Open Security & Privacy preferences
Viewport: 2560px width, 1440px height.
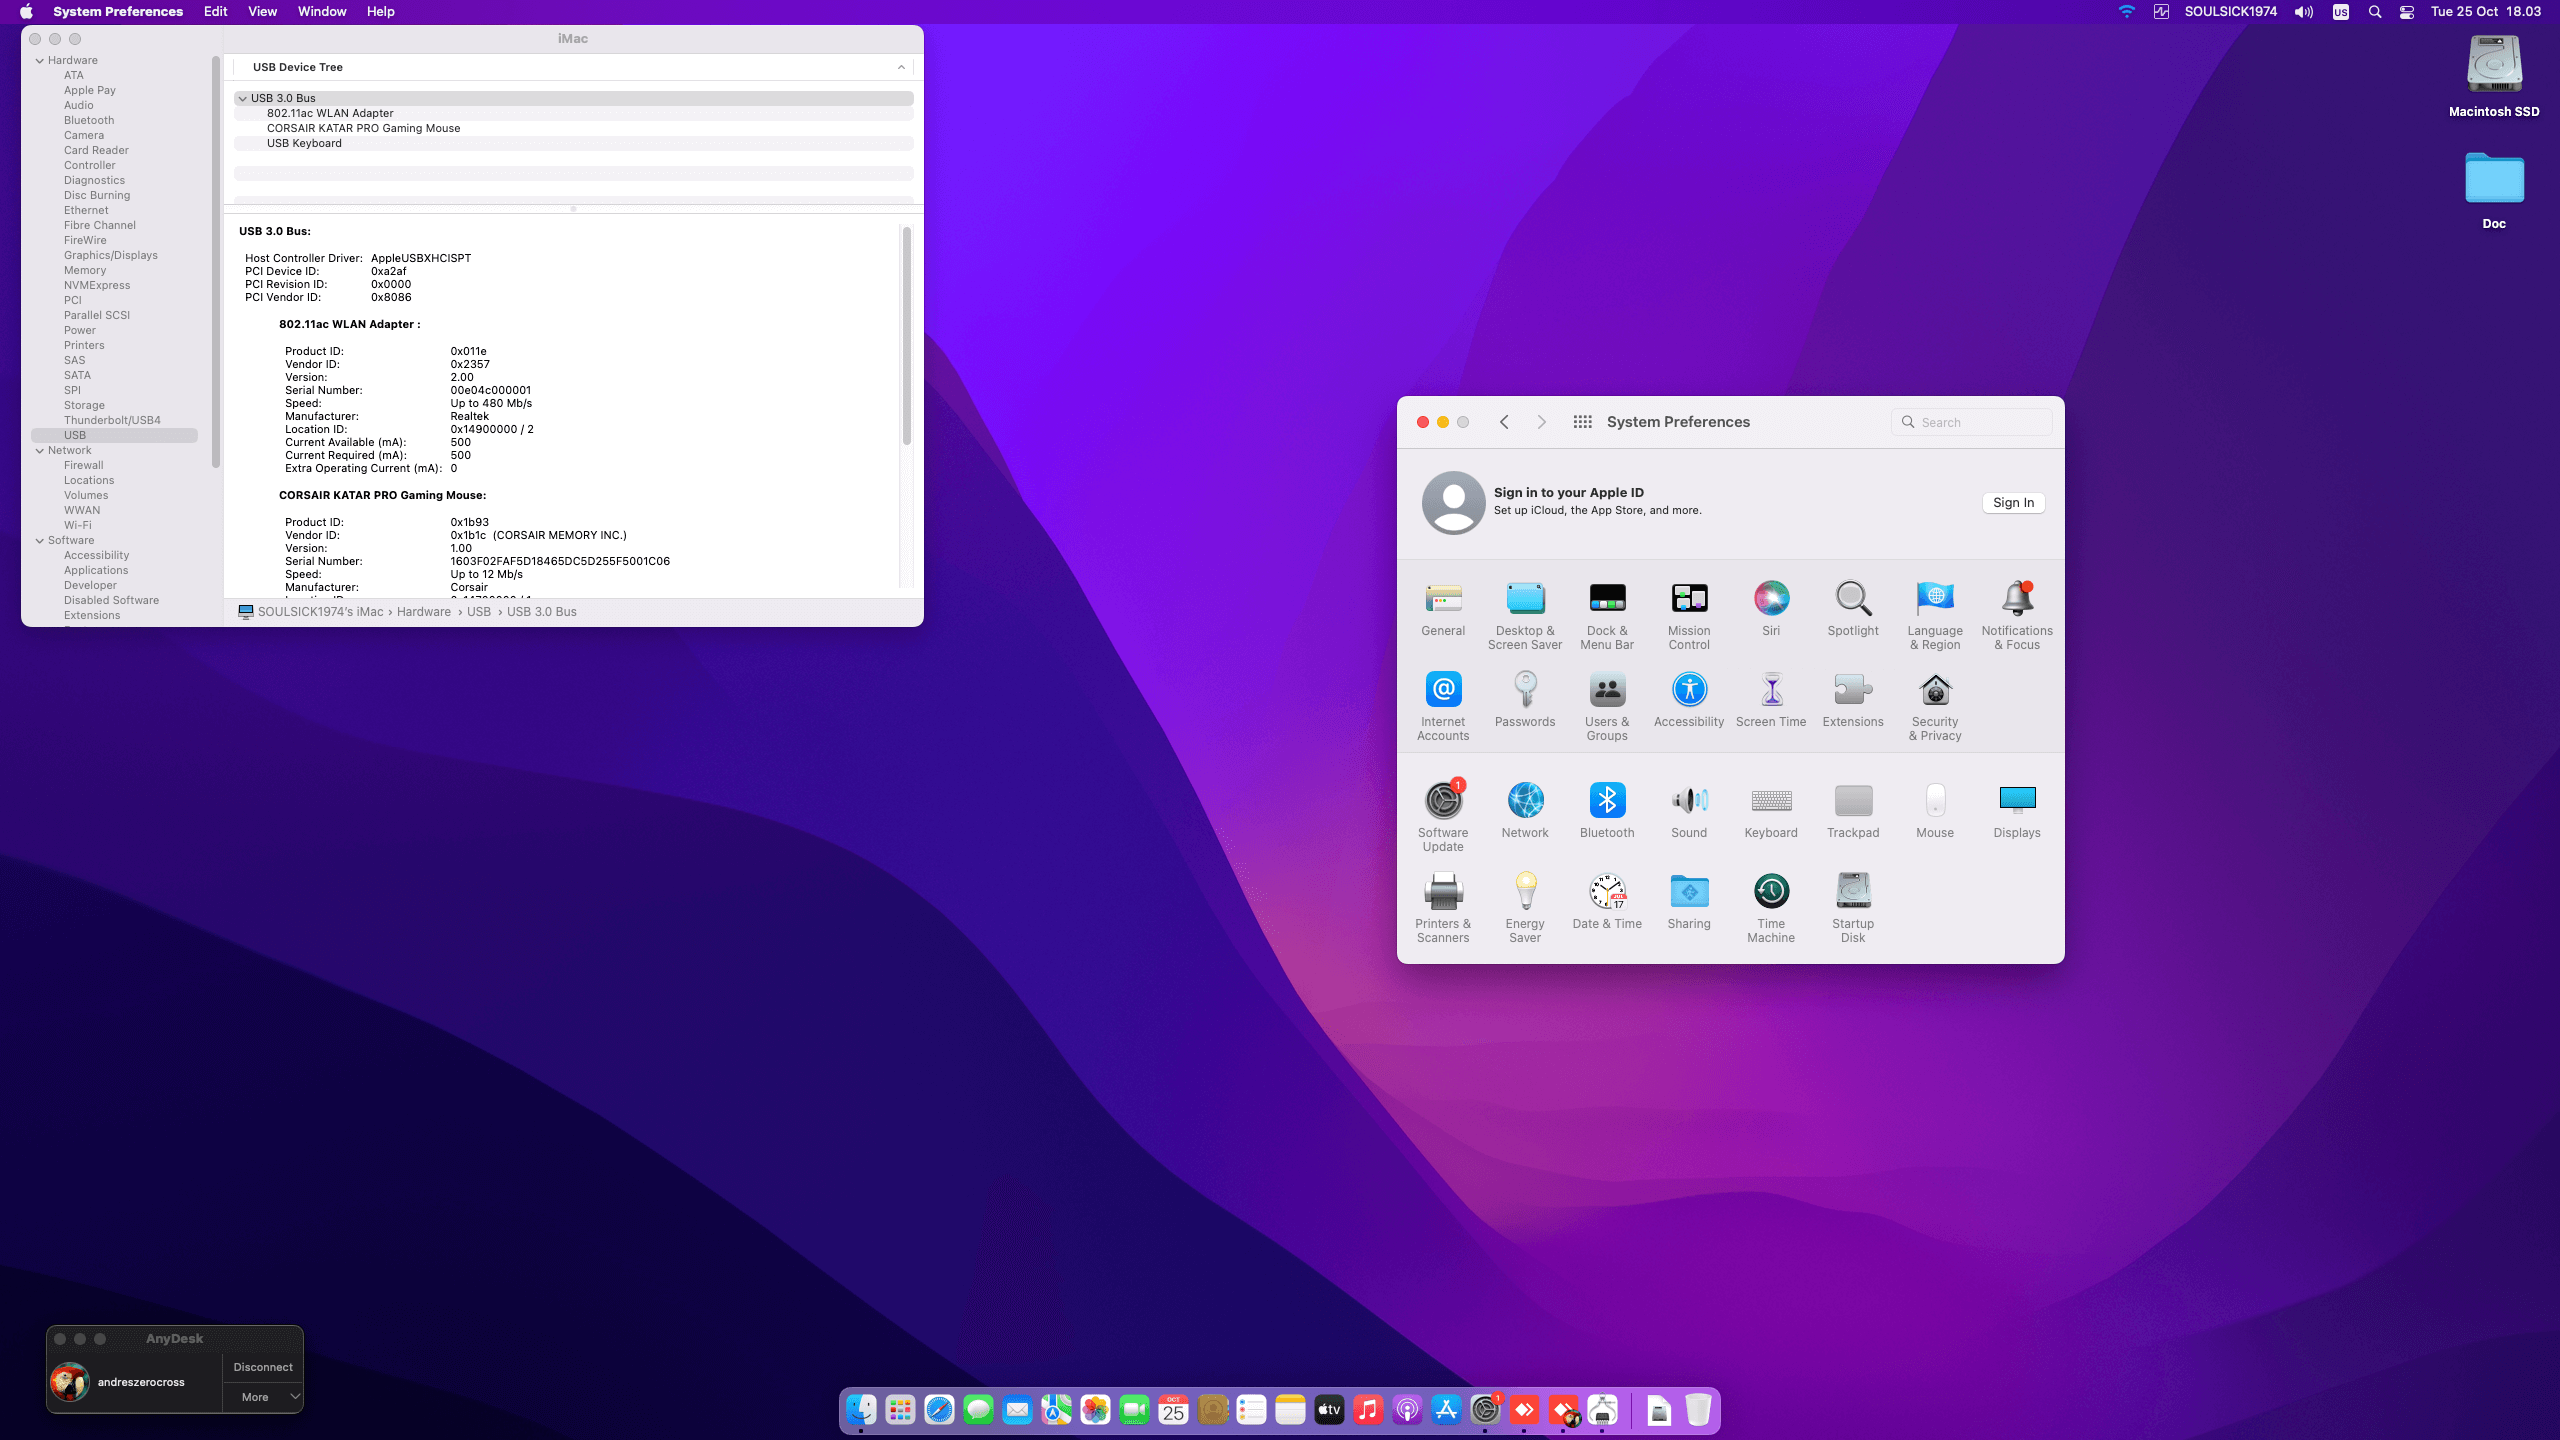[x=1935, y=706]
